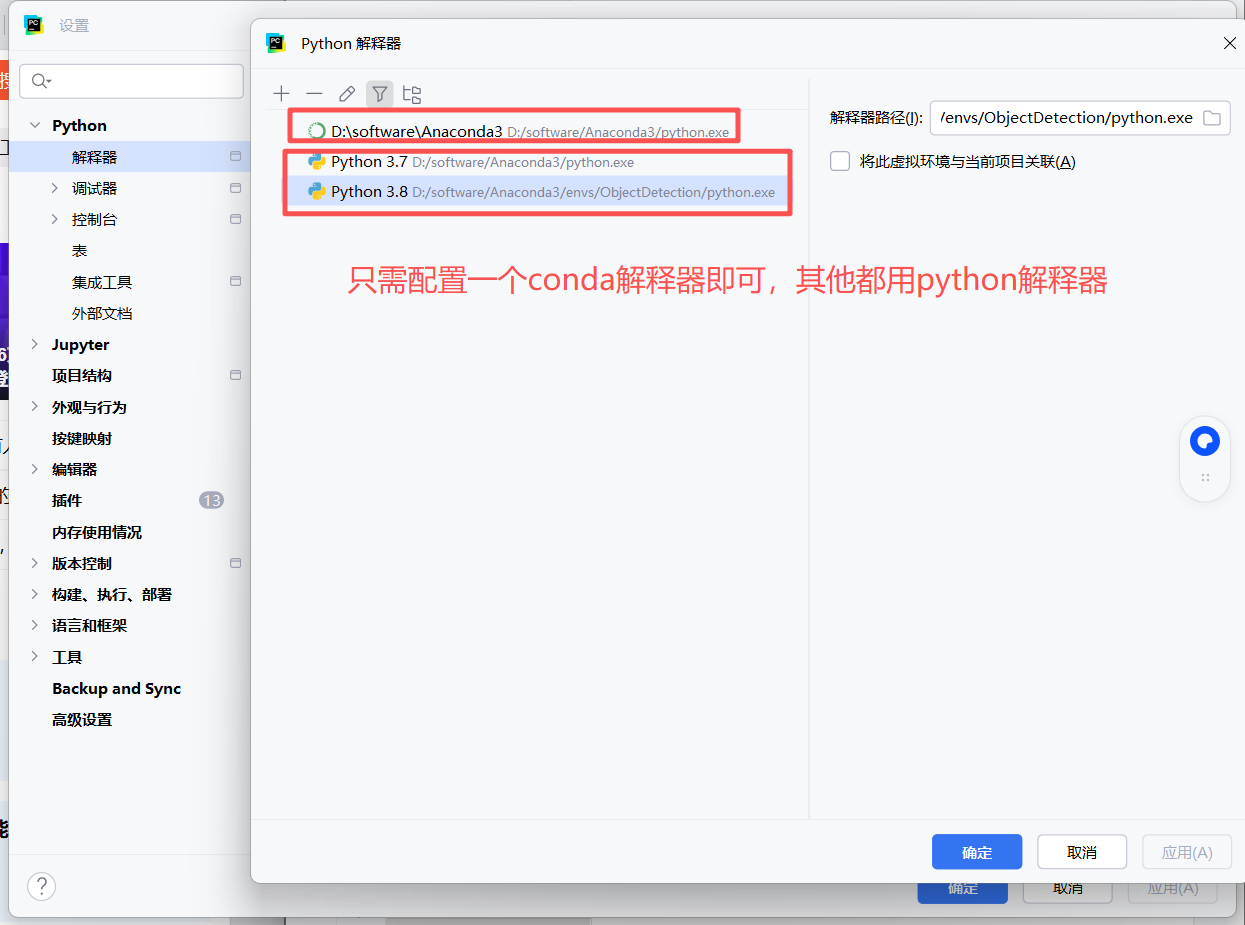Expand the 控制台 tree node
This screenshot has height=925, width=1245.
[x=55, y=219]
